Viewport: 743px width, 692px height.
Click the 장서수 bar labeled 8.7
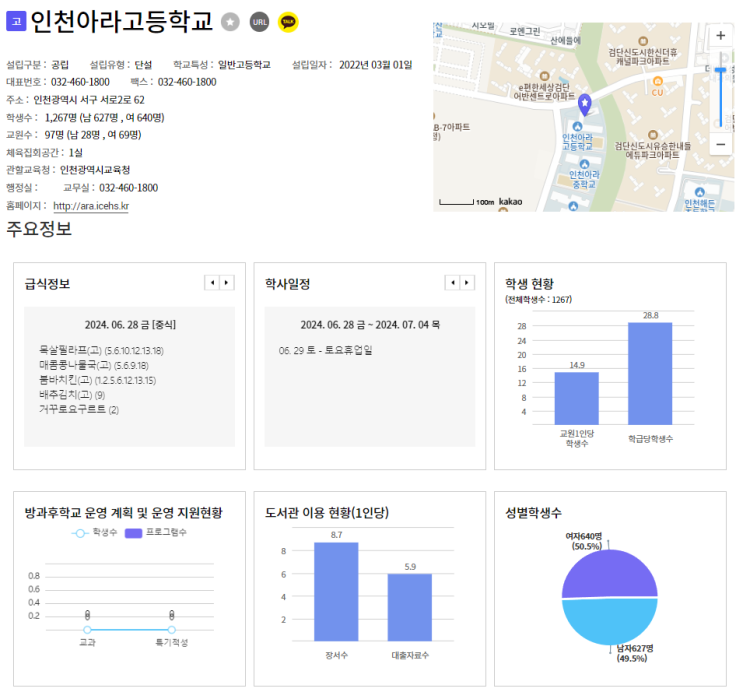(336, 592)
